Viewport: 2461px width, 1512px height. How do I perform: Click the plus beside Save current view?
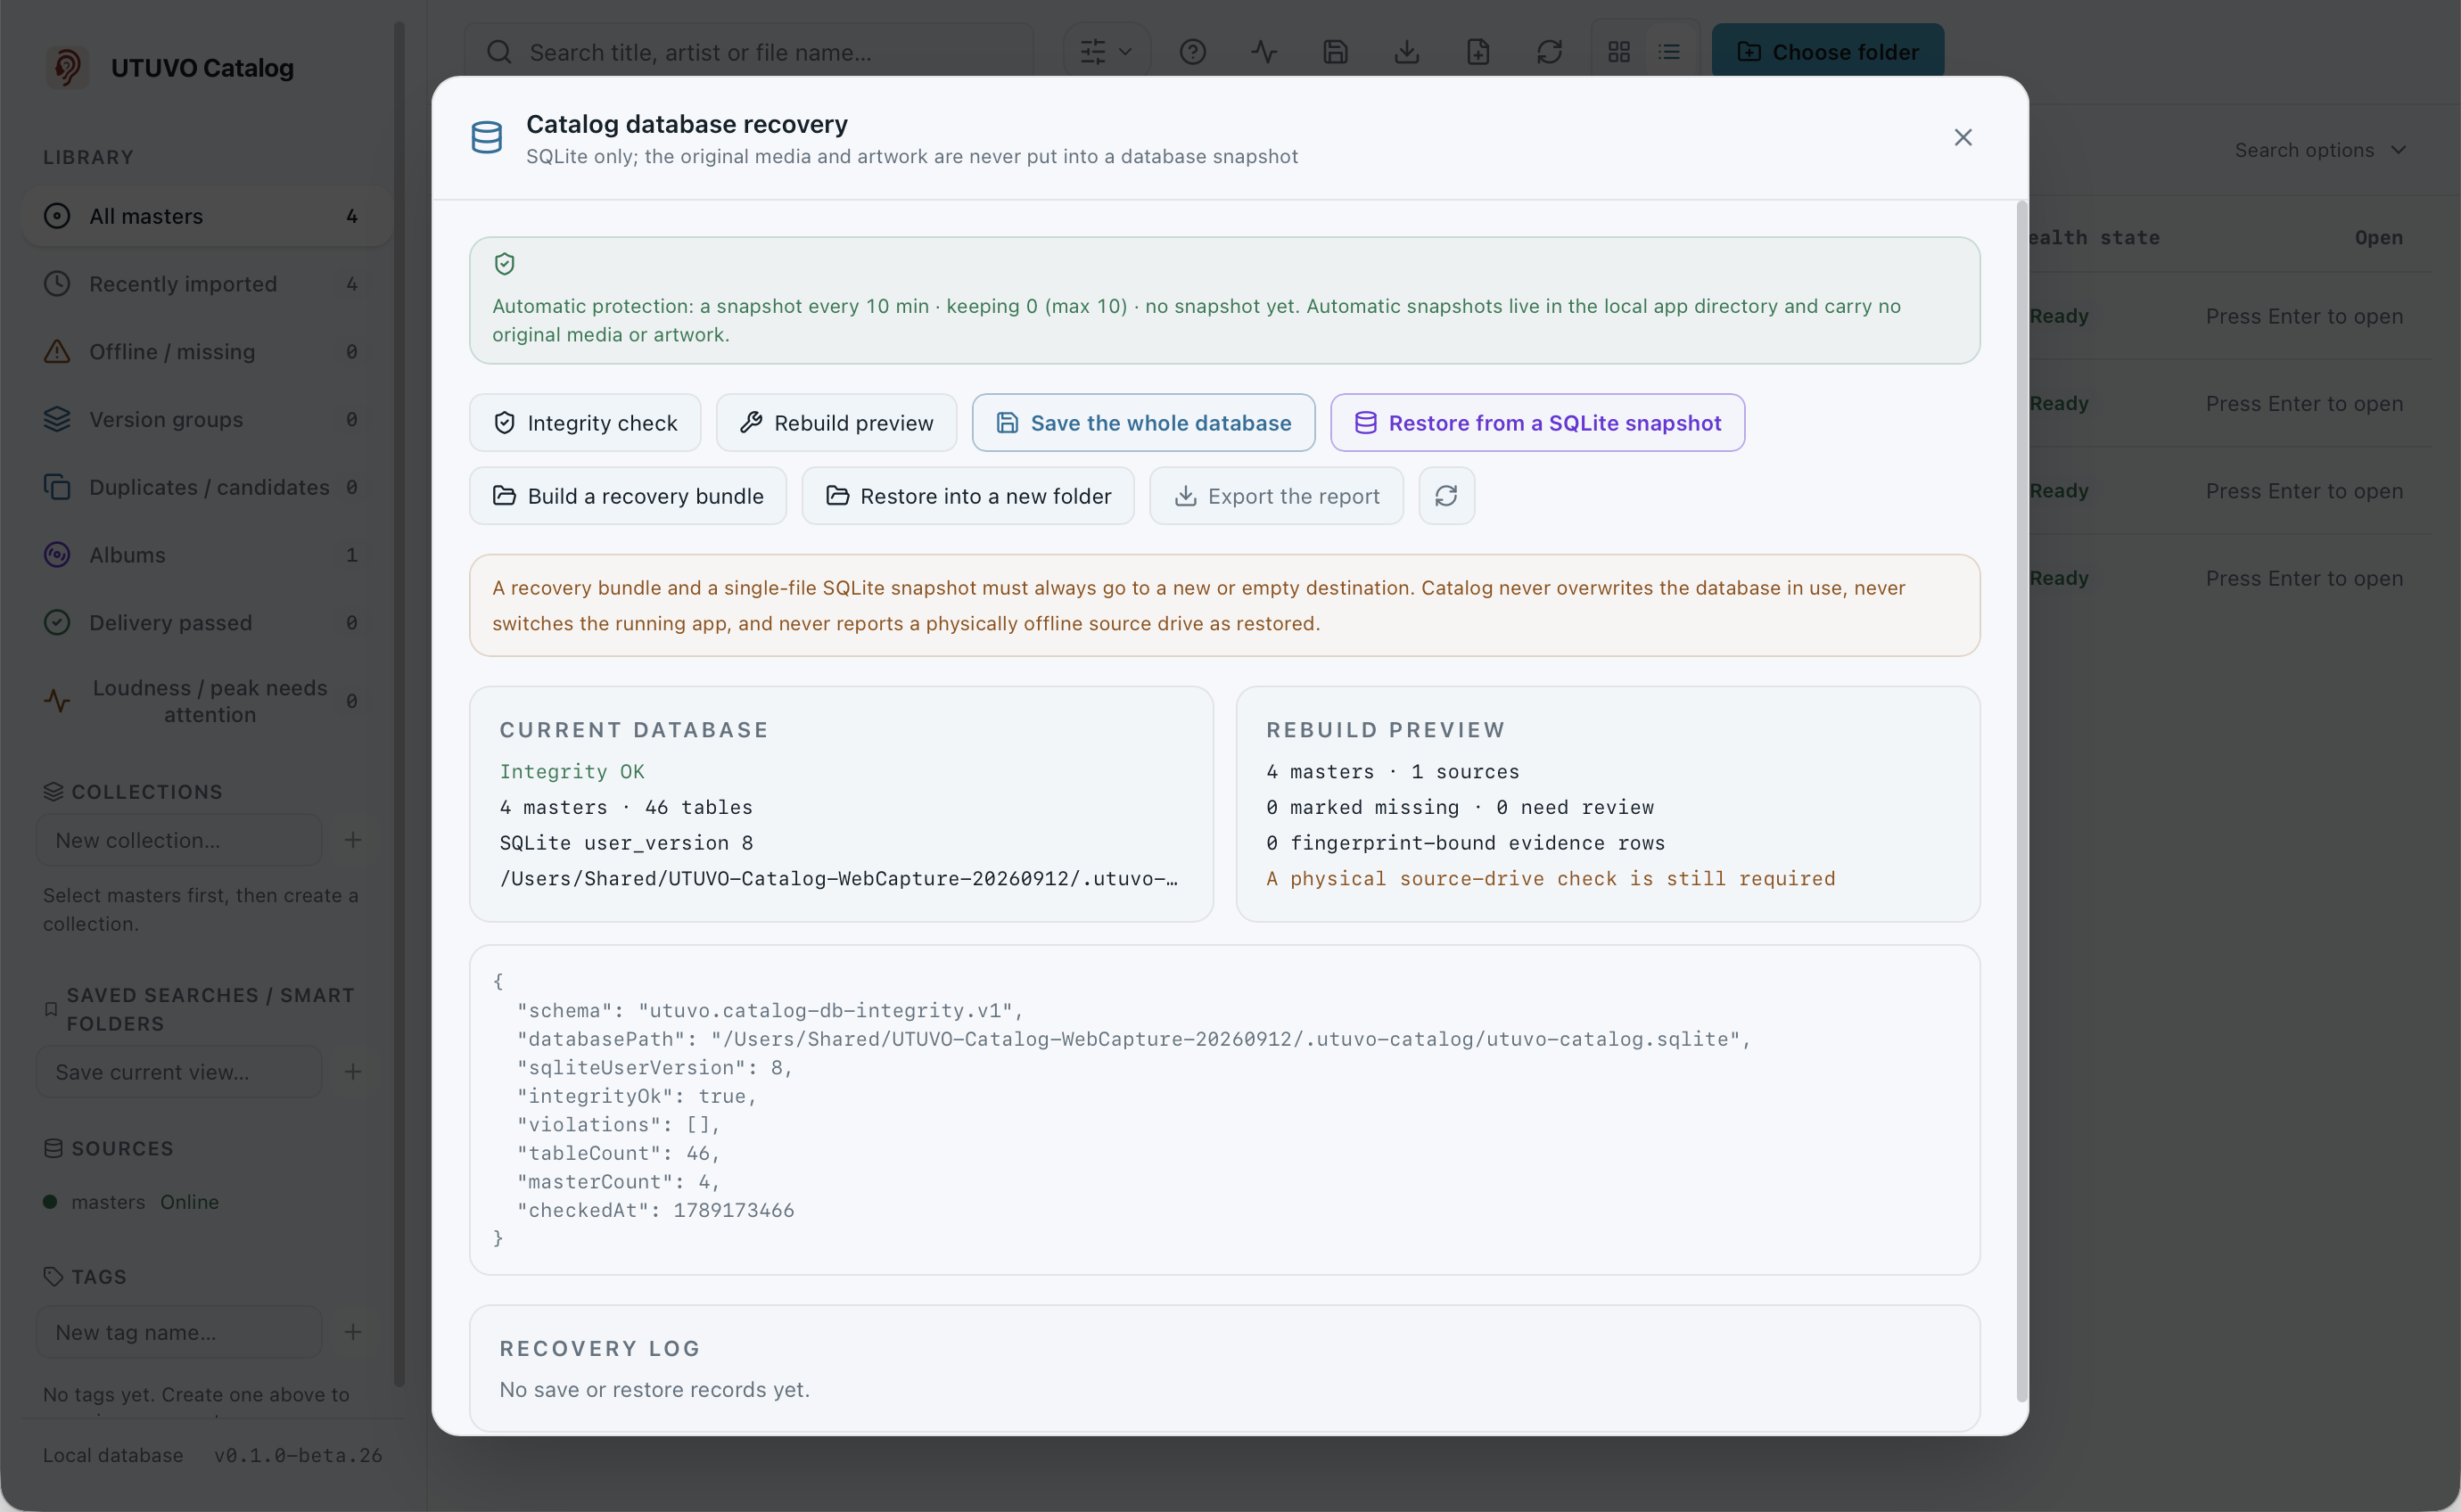pos(353,1072)
